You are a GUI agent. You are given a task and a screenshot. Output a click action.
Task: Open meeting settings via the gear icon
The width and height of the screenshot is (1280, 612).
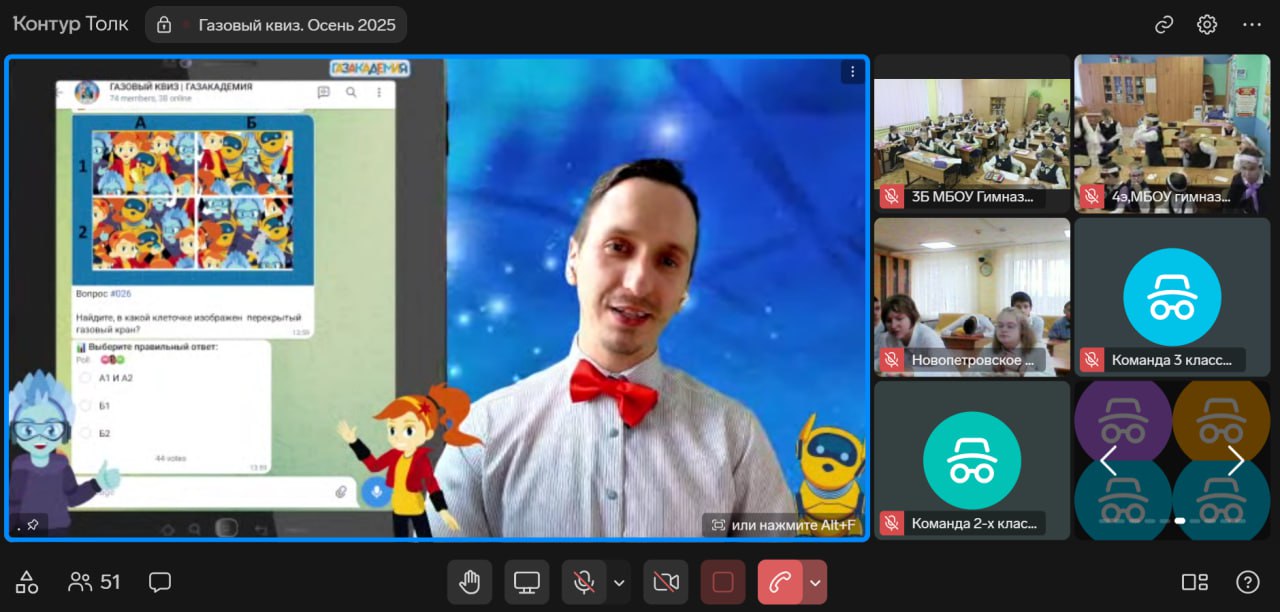click(1207, 25)
